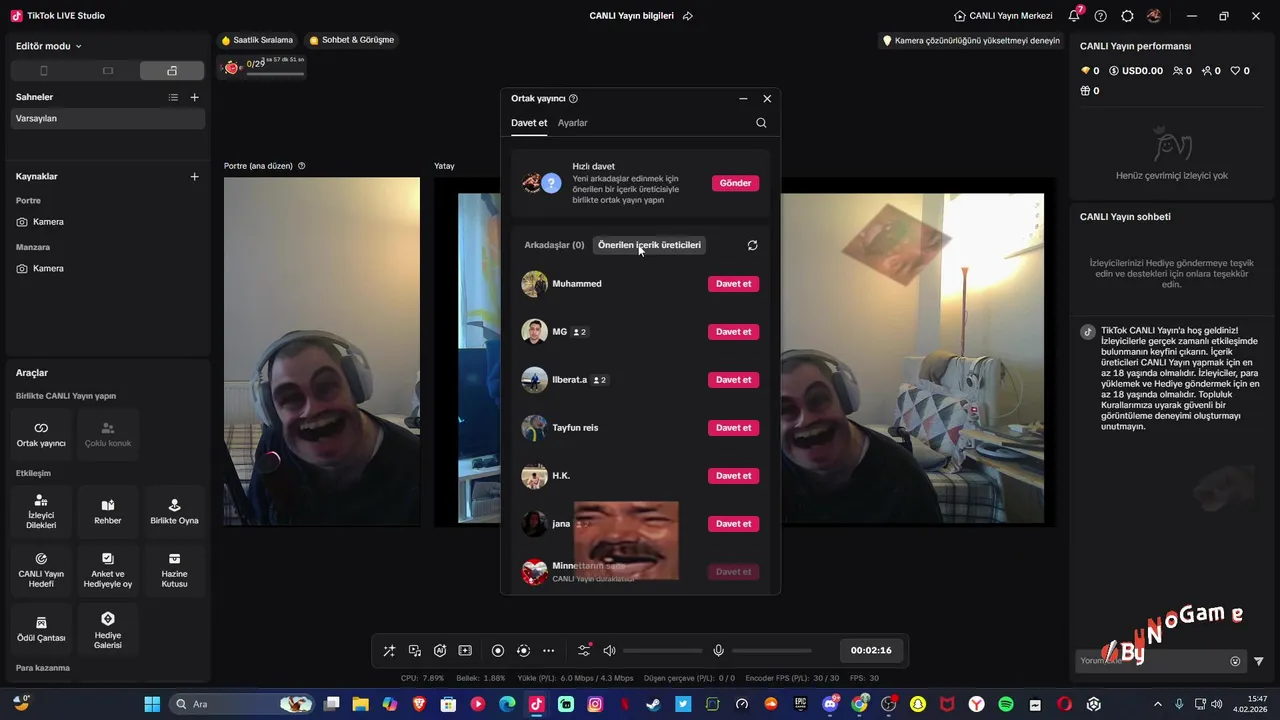Open the İzleyici Dilekleri tool
Image resolution: width=1280 pixels, height=720 pixels.
pos(41,512)
